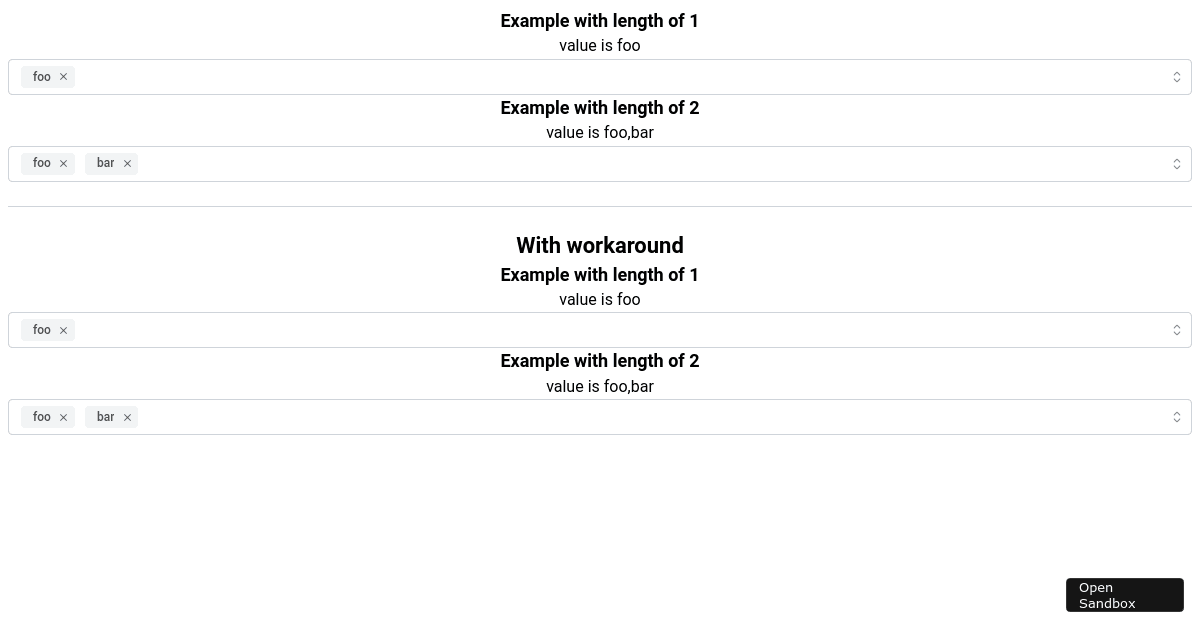The width and height of the screenshot is (1200, 630).
Task: Open the dropdown of the second select
Action: pos(1177,163)
